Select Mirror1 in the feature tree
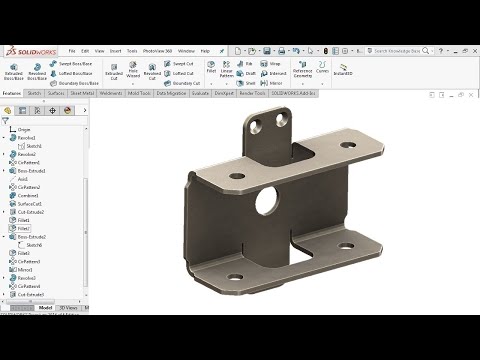Image resolution: width=480 pixels, height=360 pixels. tap(21, 270)
